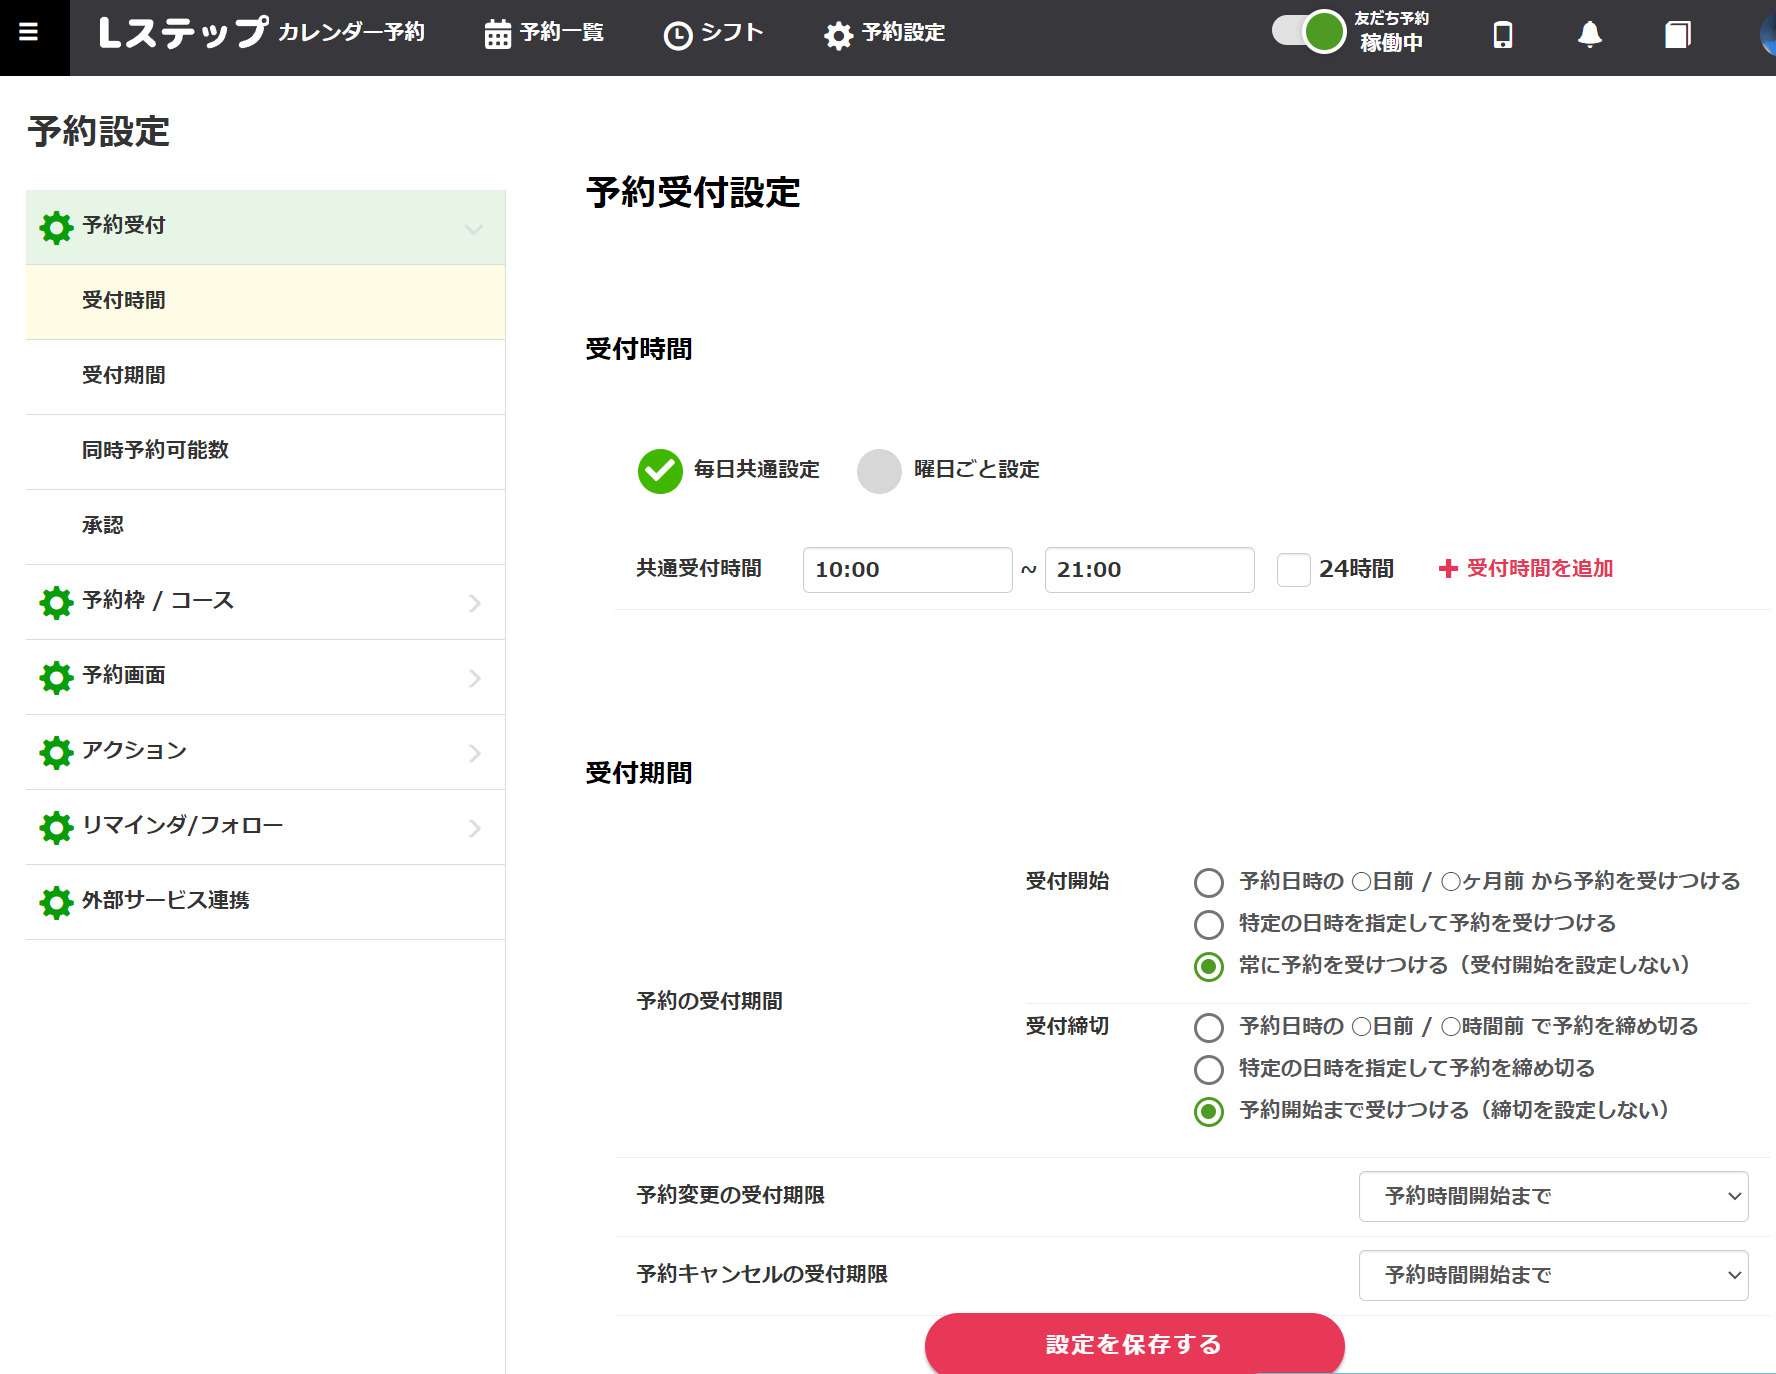The width and height of the screenshot is (1776, 1374).
Task: Open notifications bell icon
Action: (1589, 35)
